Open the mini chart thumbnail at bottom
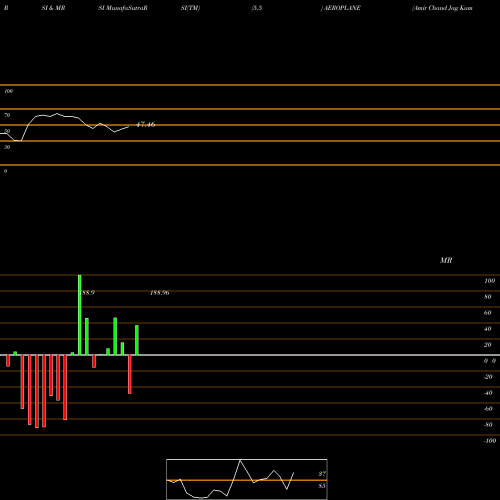 (x=247, y=479)
